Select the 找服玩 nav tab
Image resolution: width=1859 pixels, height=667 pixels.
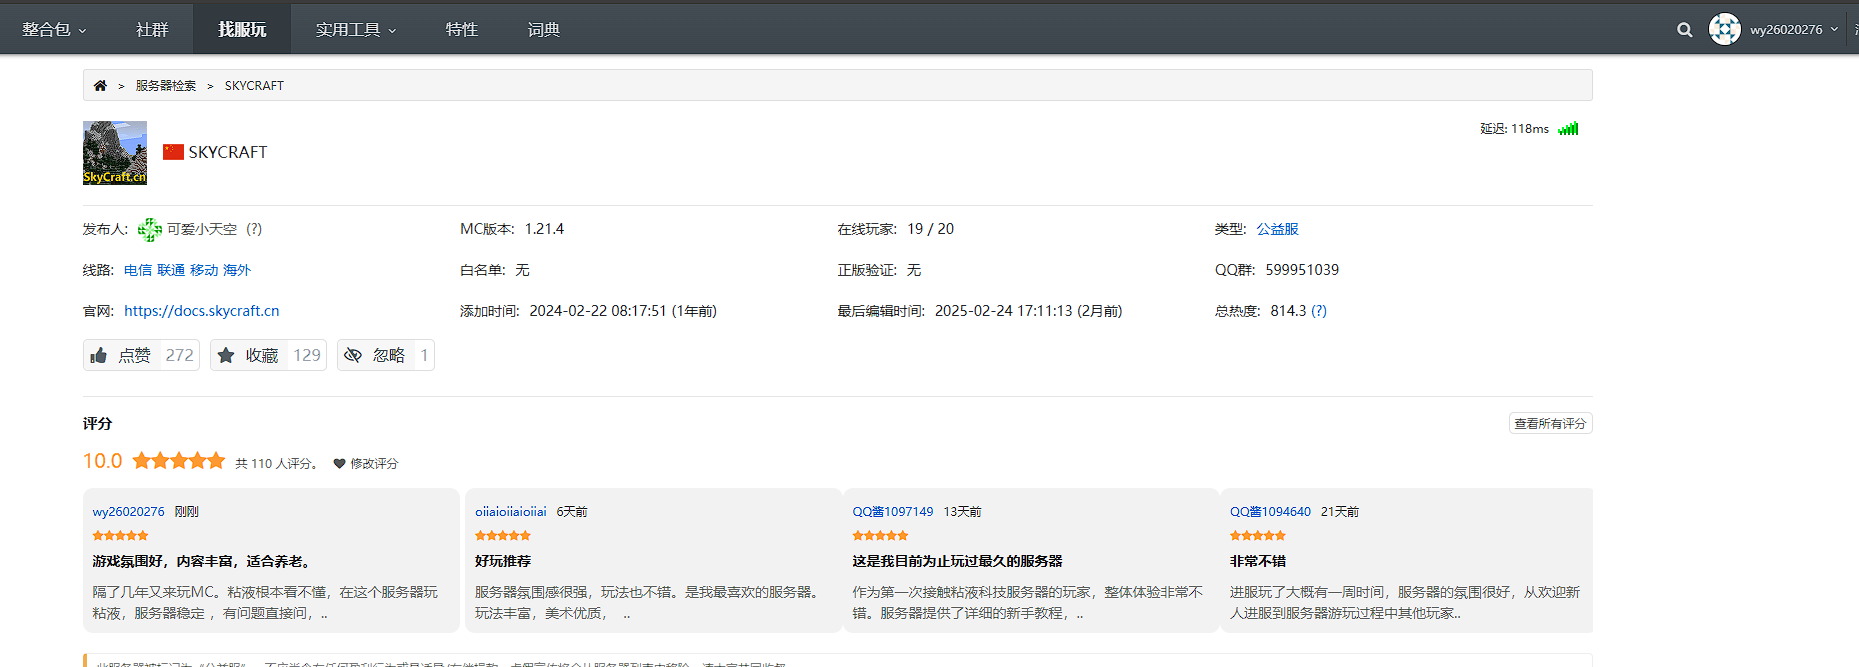click(242, 30)
